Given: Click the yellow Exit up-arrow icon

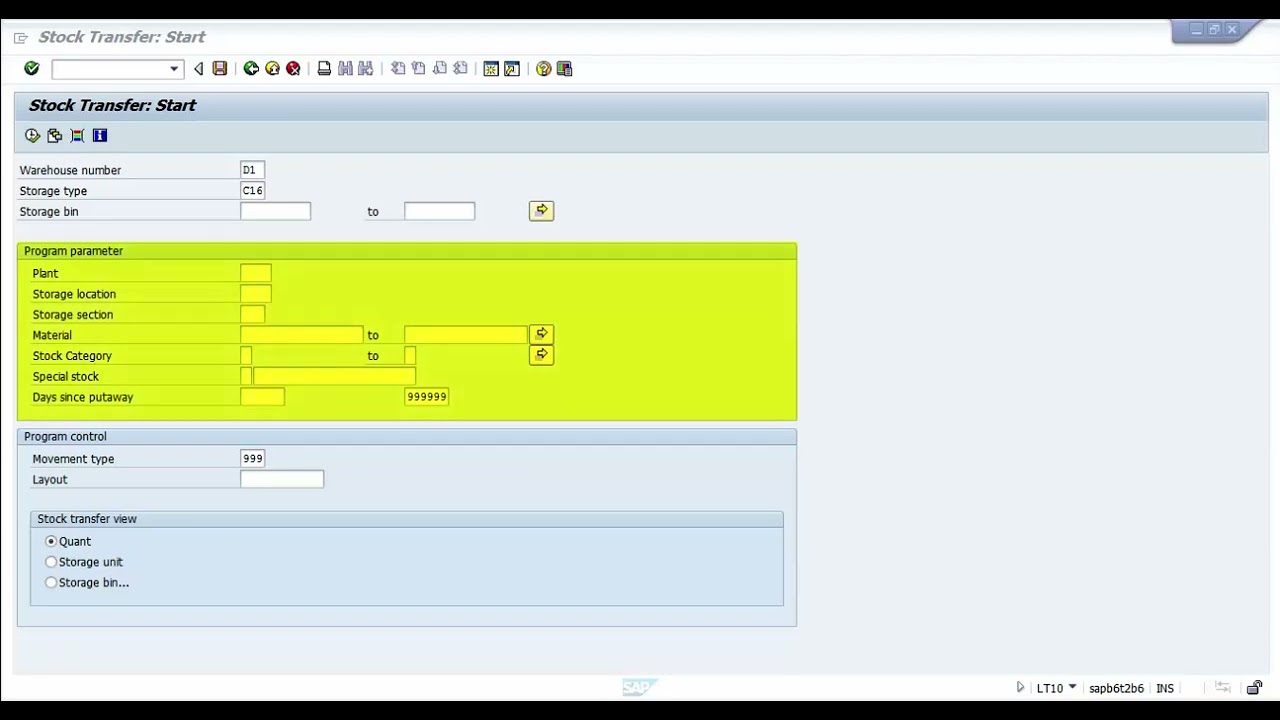Looking at the screenshot, I should (272, 68).
